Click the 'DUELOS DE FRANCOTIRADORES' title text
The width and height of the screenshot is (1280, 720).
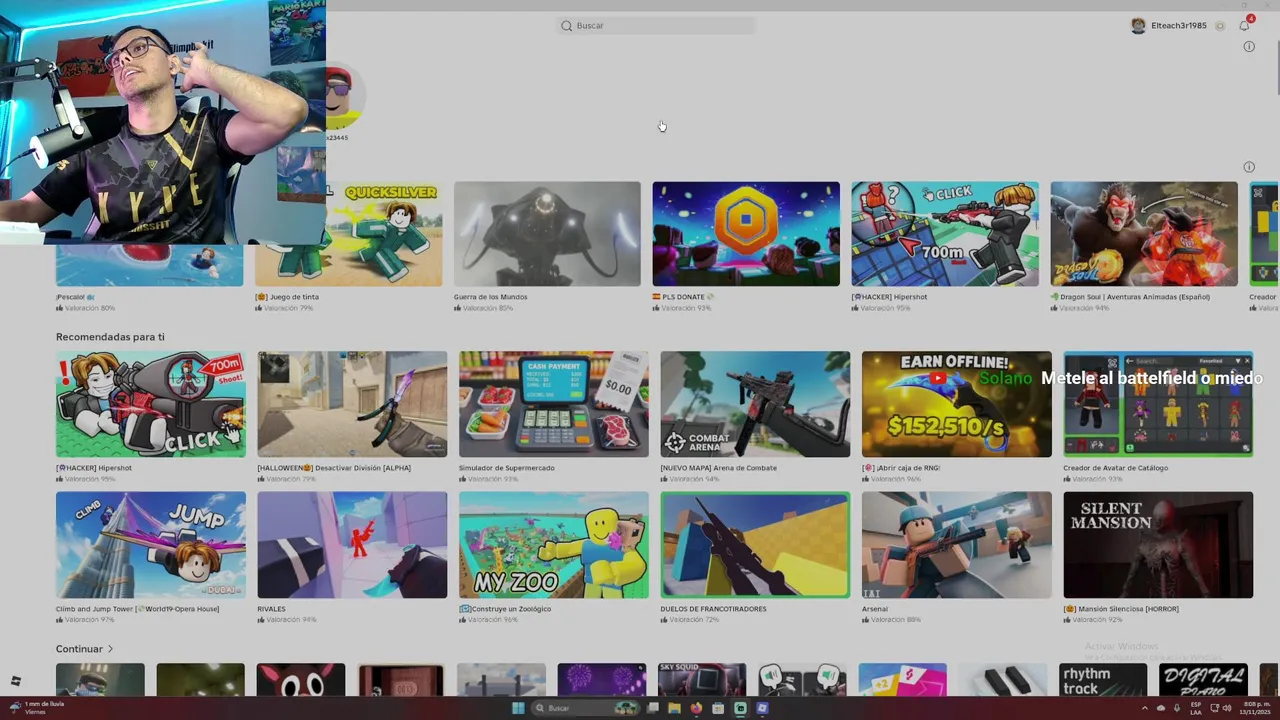coord(713,609)
